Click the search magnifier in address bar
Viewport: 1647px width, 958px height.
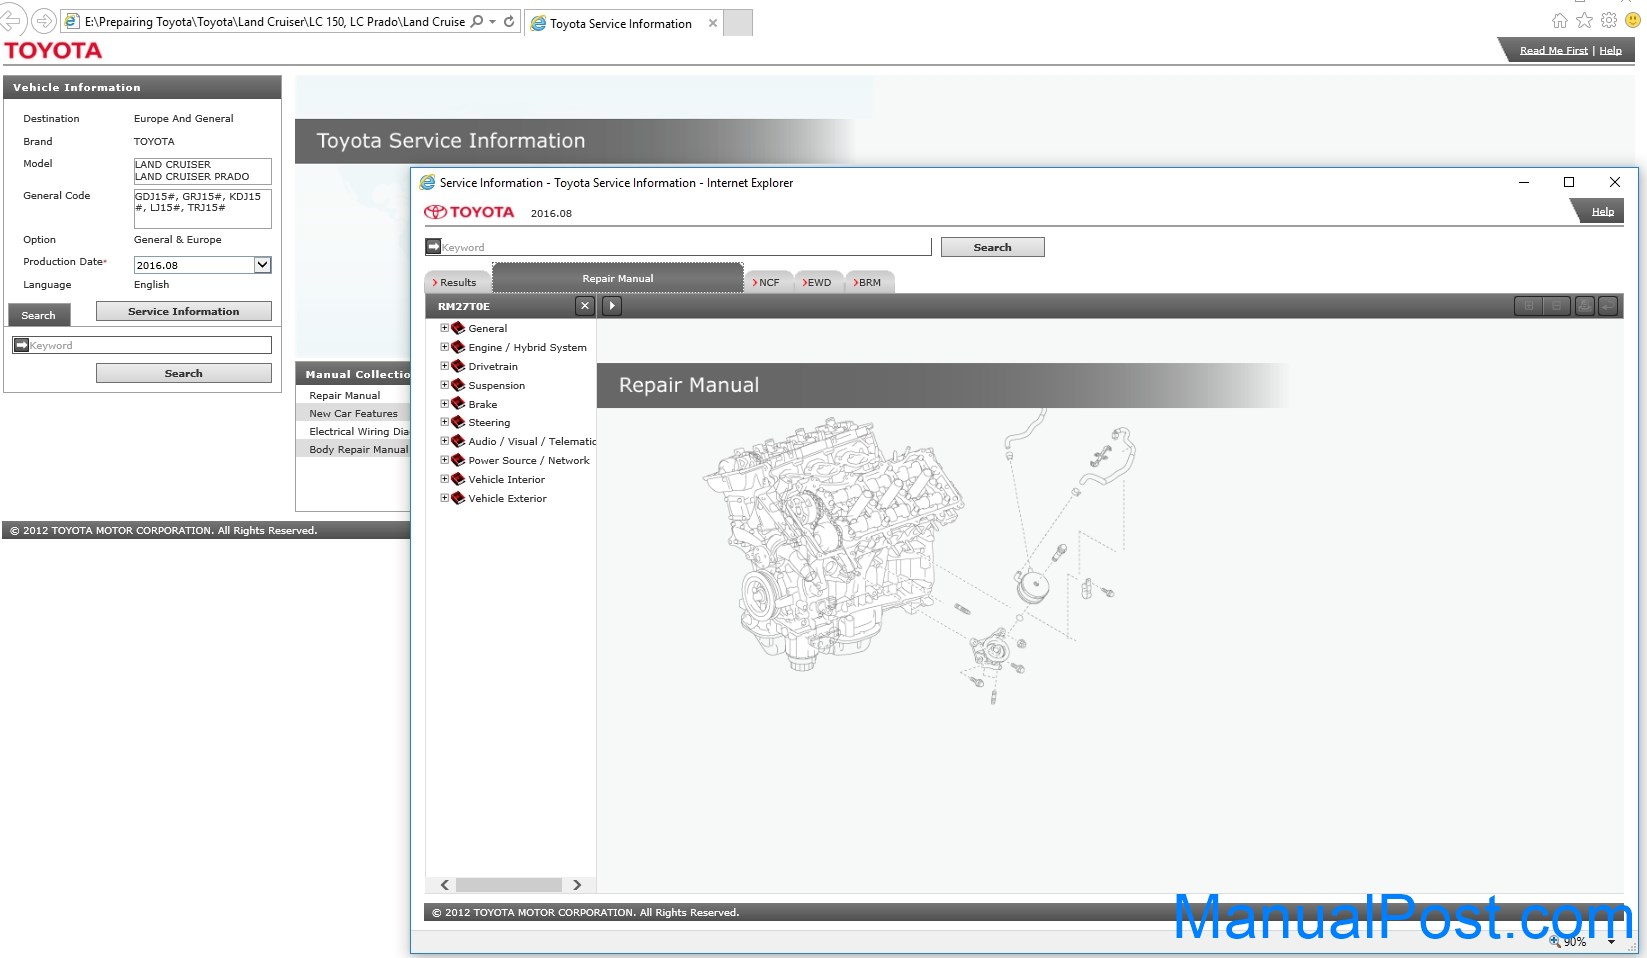click(477, 21)
